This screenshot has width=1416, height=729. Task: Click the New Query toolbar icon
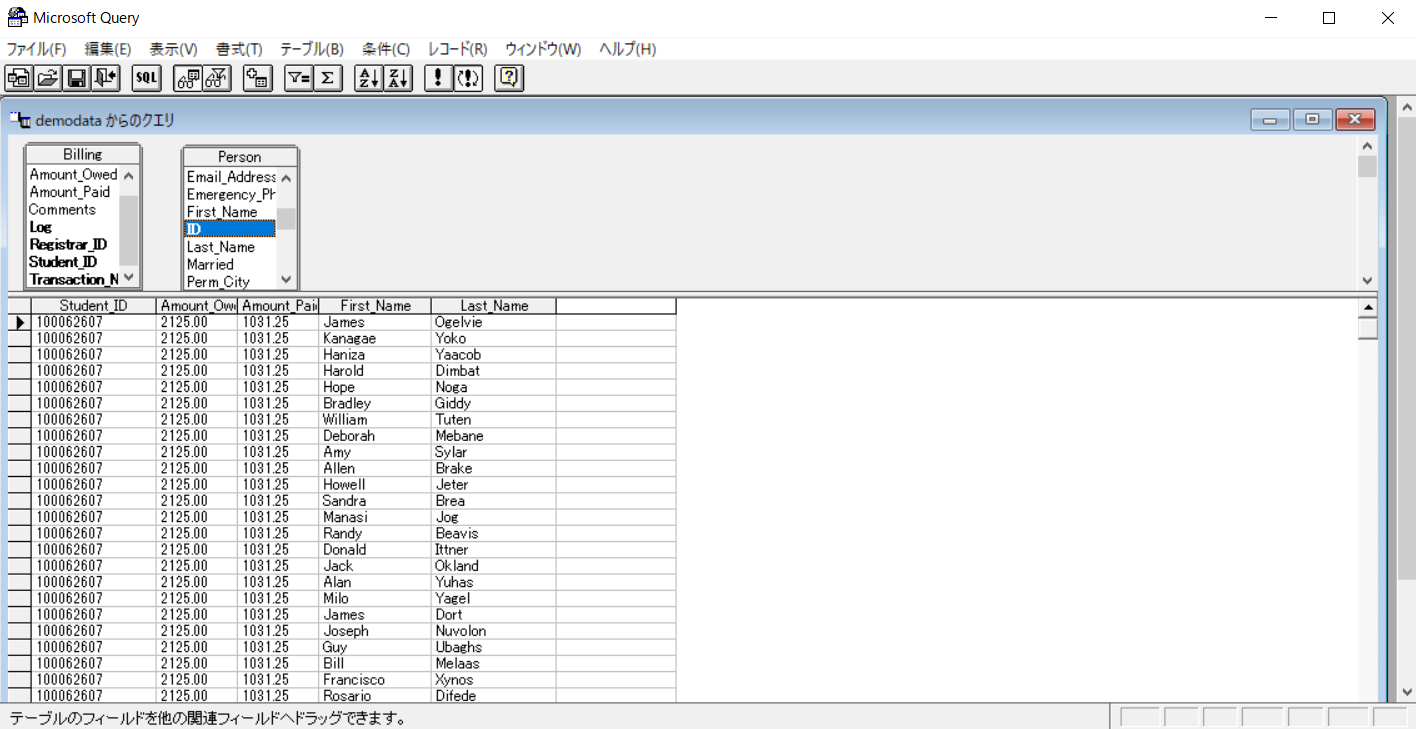(18, 78)
